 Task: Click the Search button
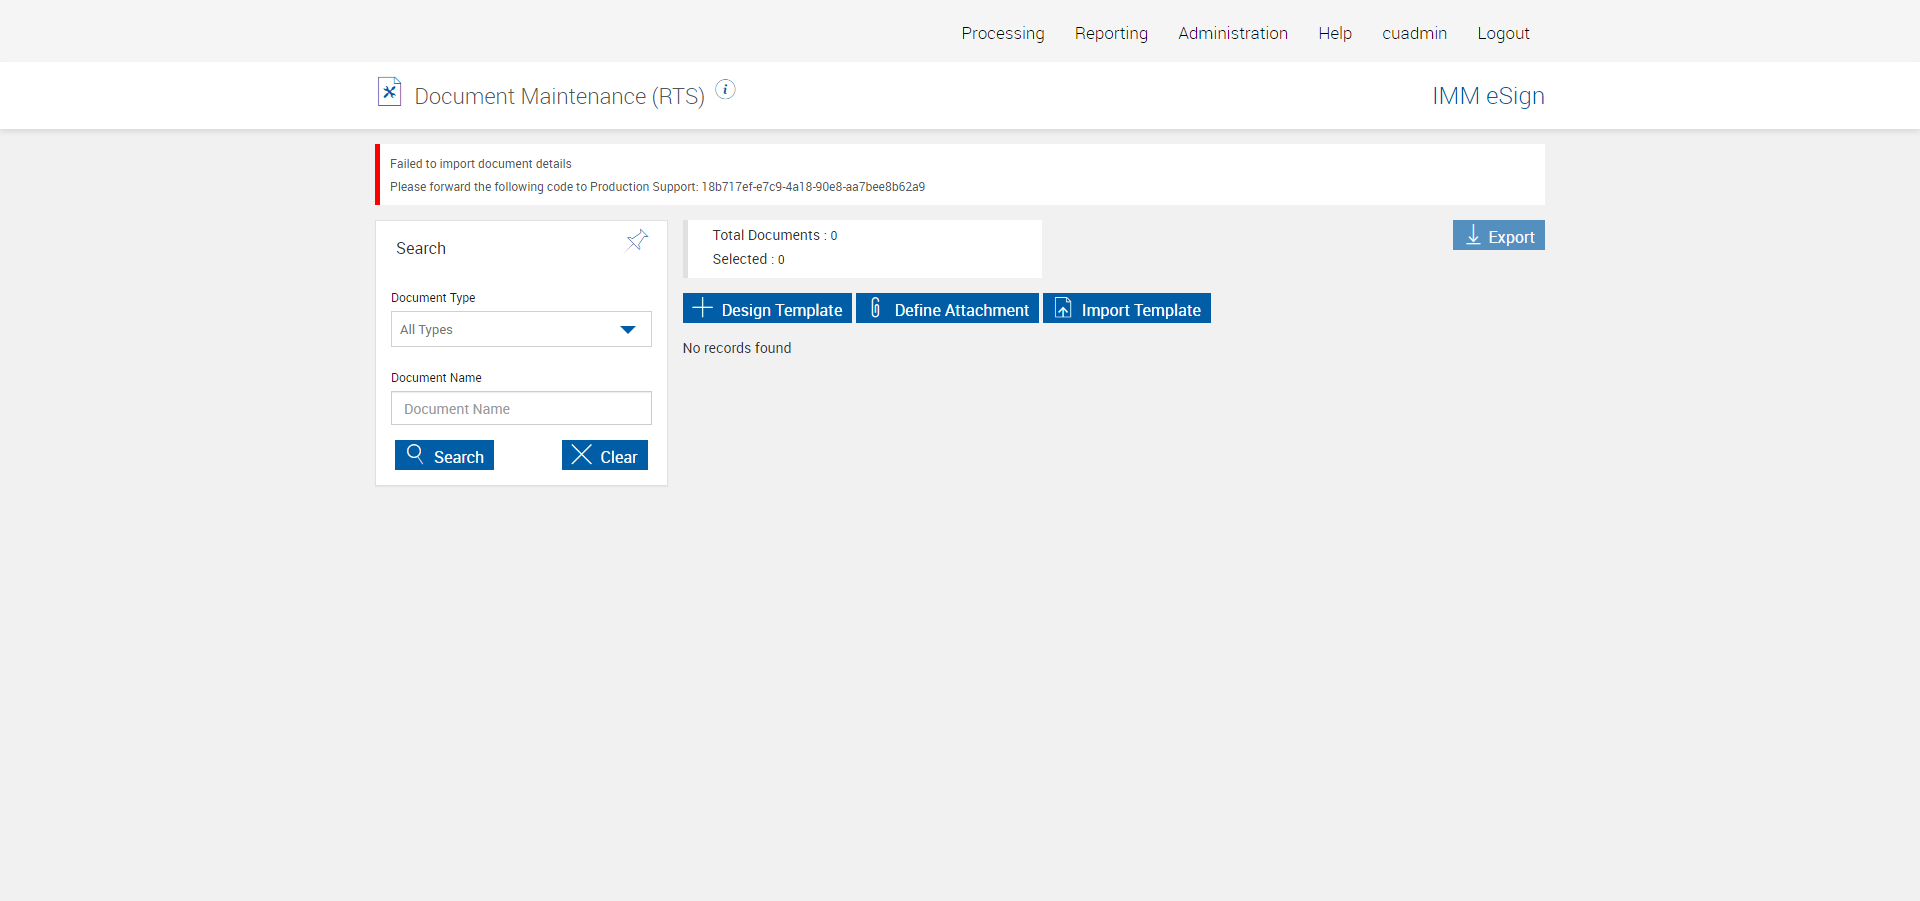pyautogui.click(x=444, y=455)
